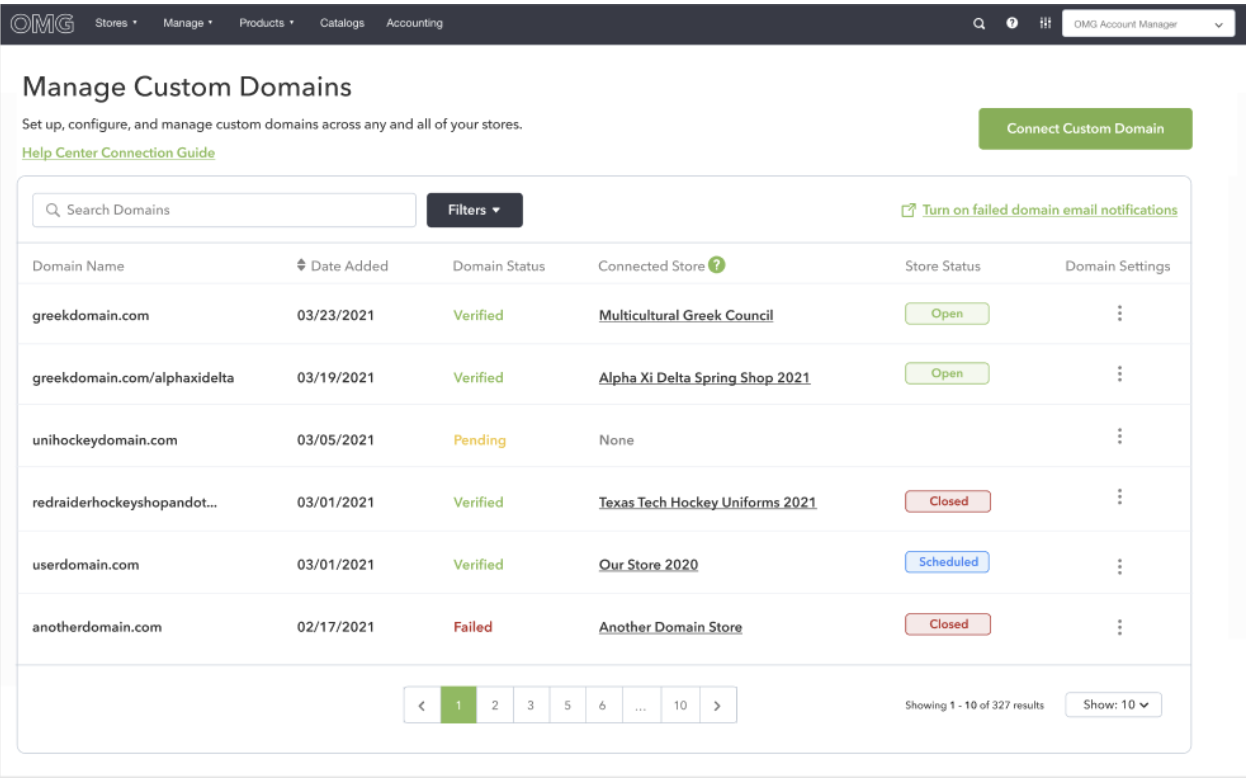1246x780 pixels.
Task: Click the Search Domains field
Action: pyautogui.click(x=224, y=210)
